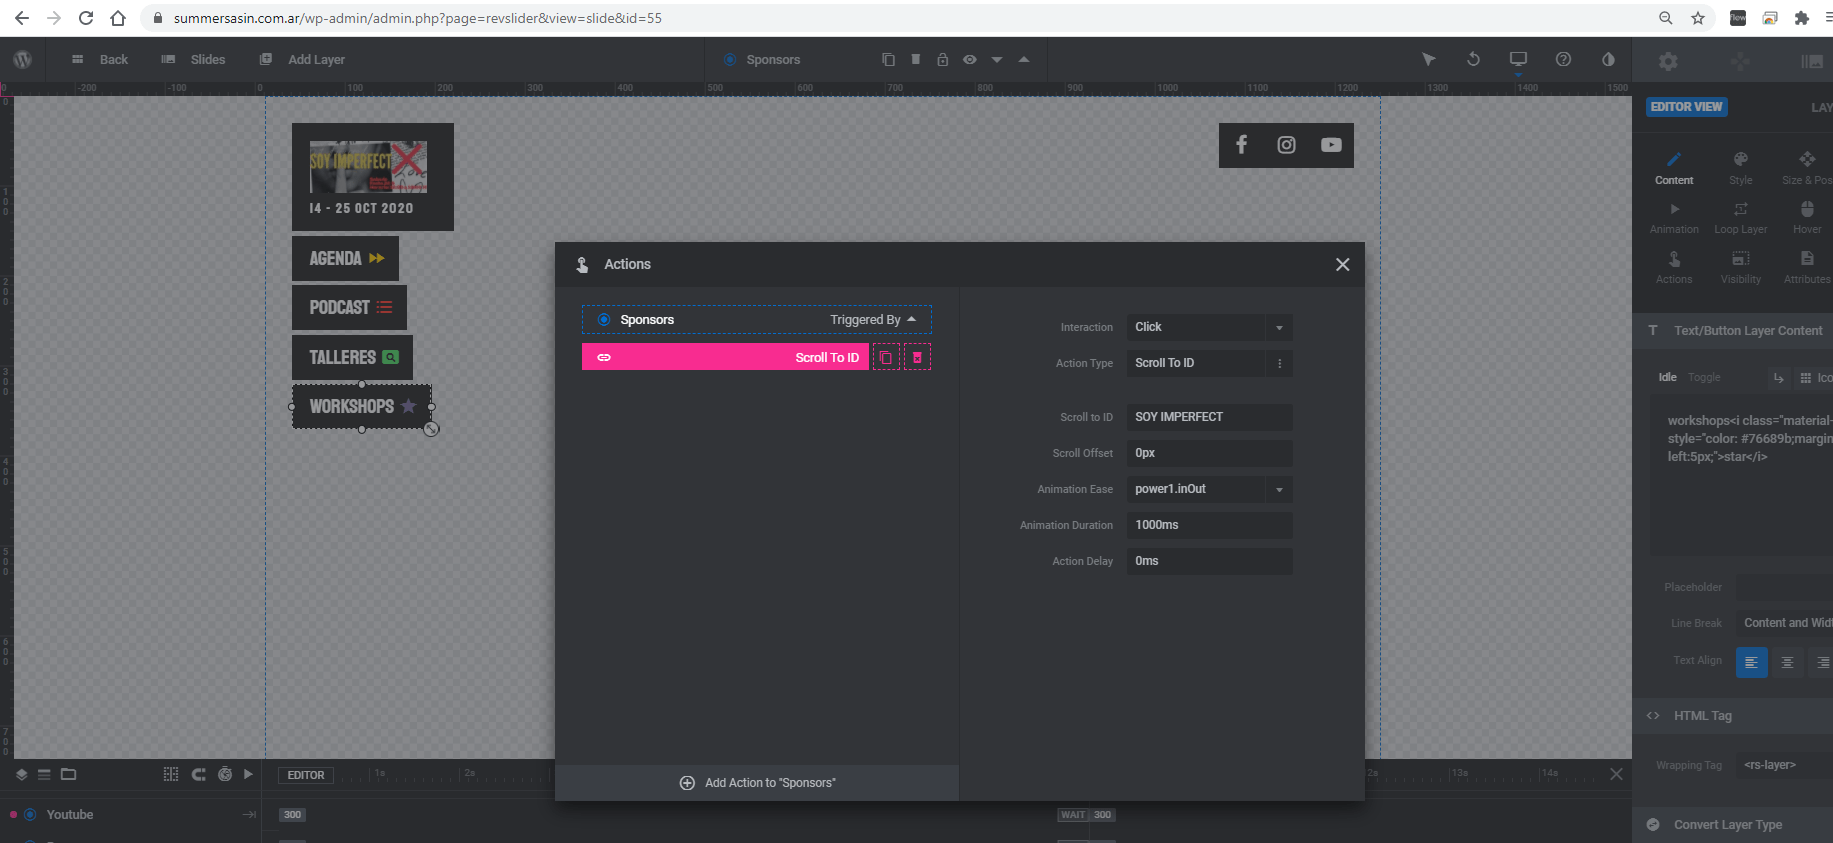Viewport: 1833px width, 843px height.
Task: Edit the Animation Duration field
Action: tap(1210, 525)
